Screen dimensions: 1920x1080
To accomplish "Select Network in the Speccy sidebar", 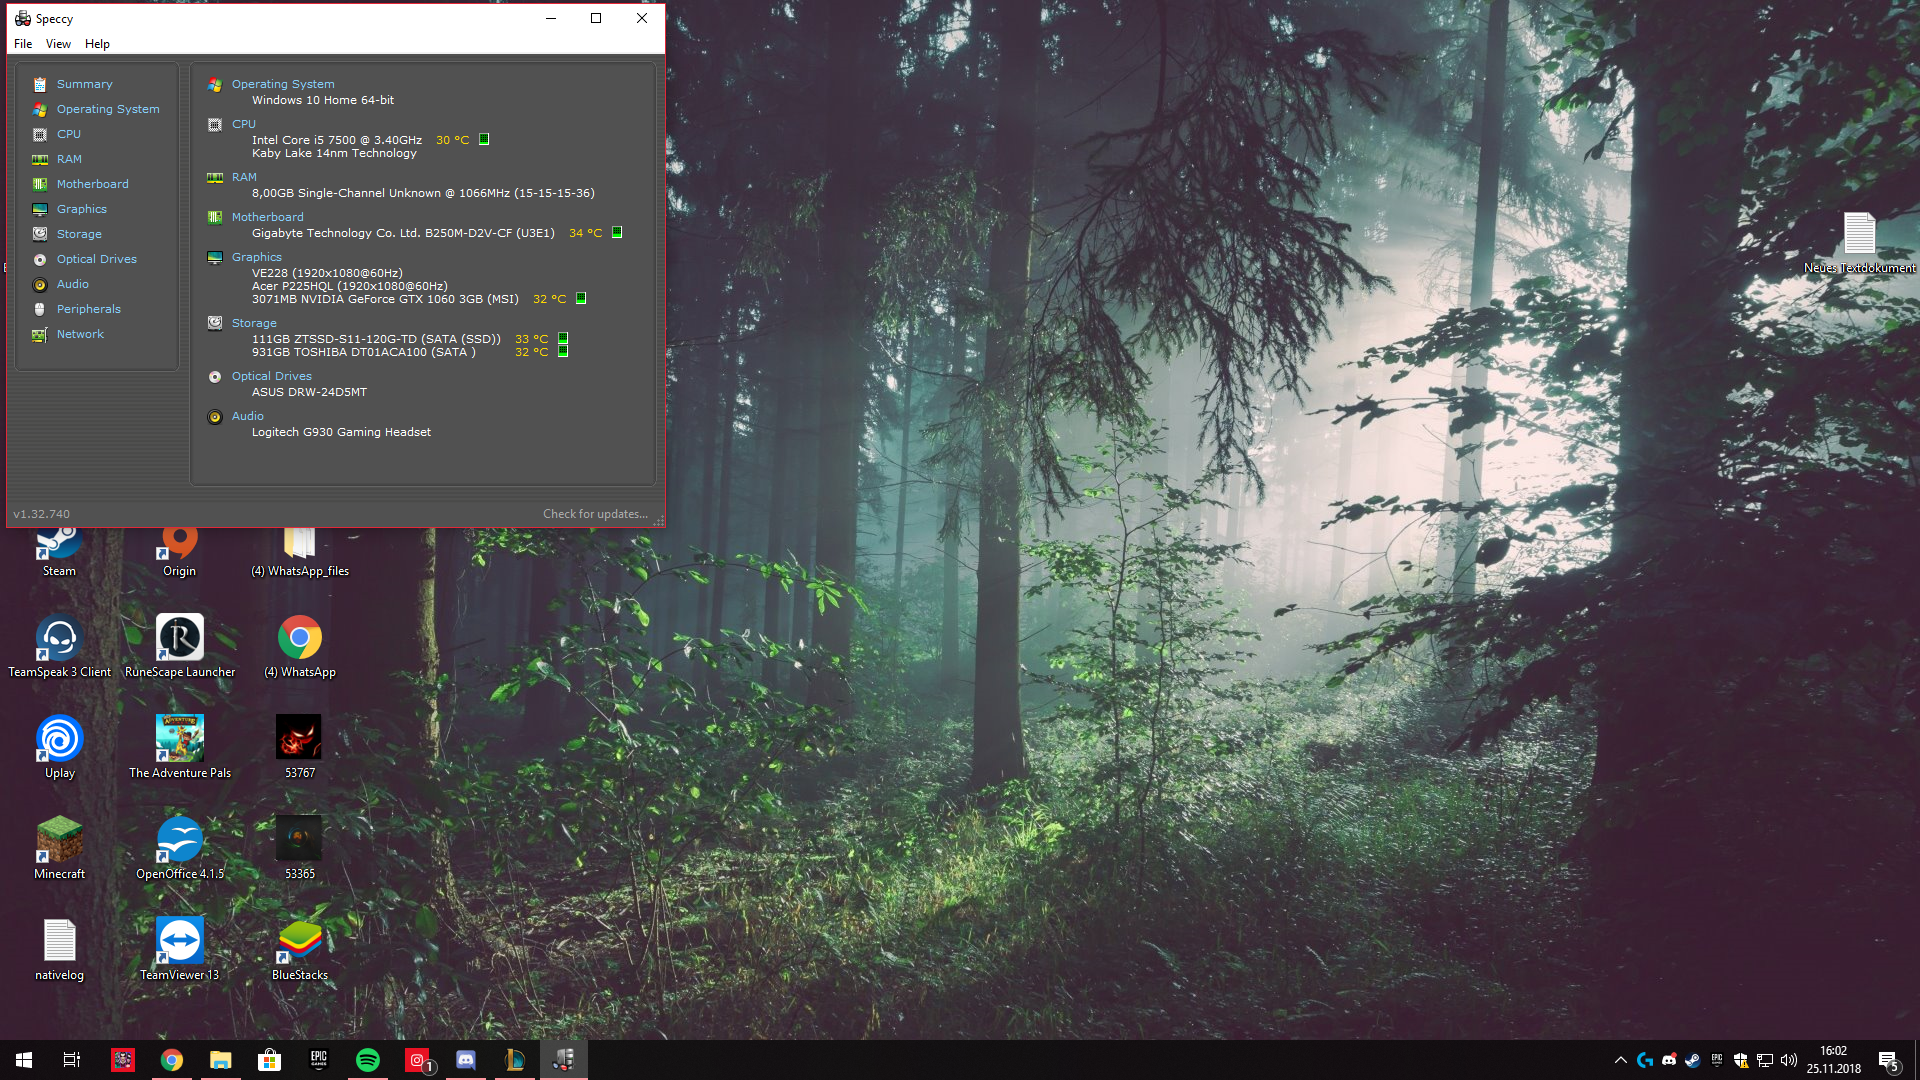I will [x=80, y=334].
